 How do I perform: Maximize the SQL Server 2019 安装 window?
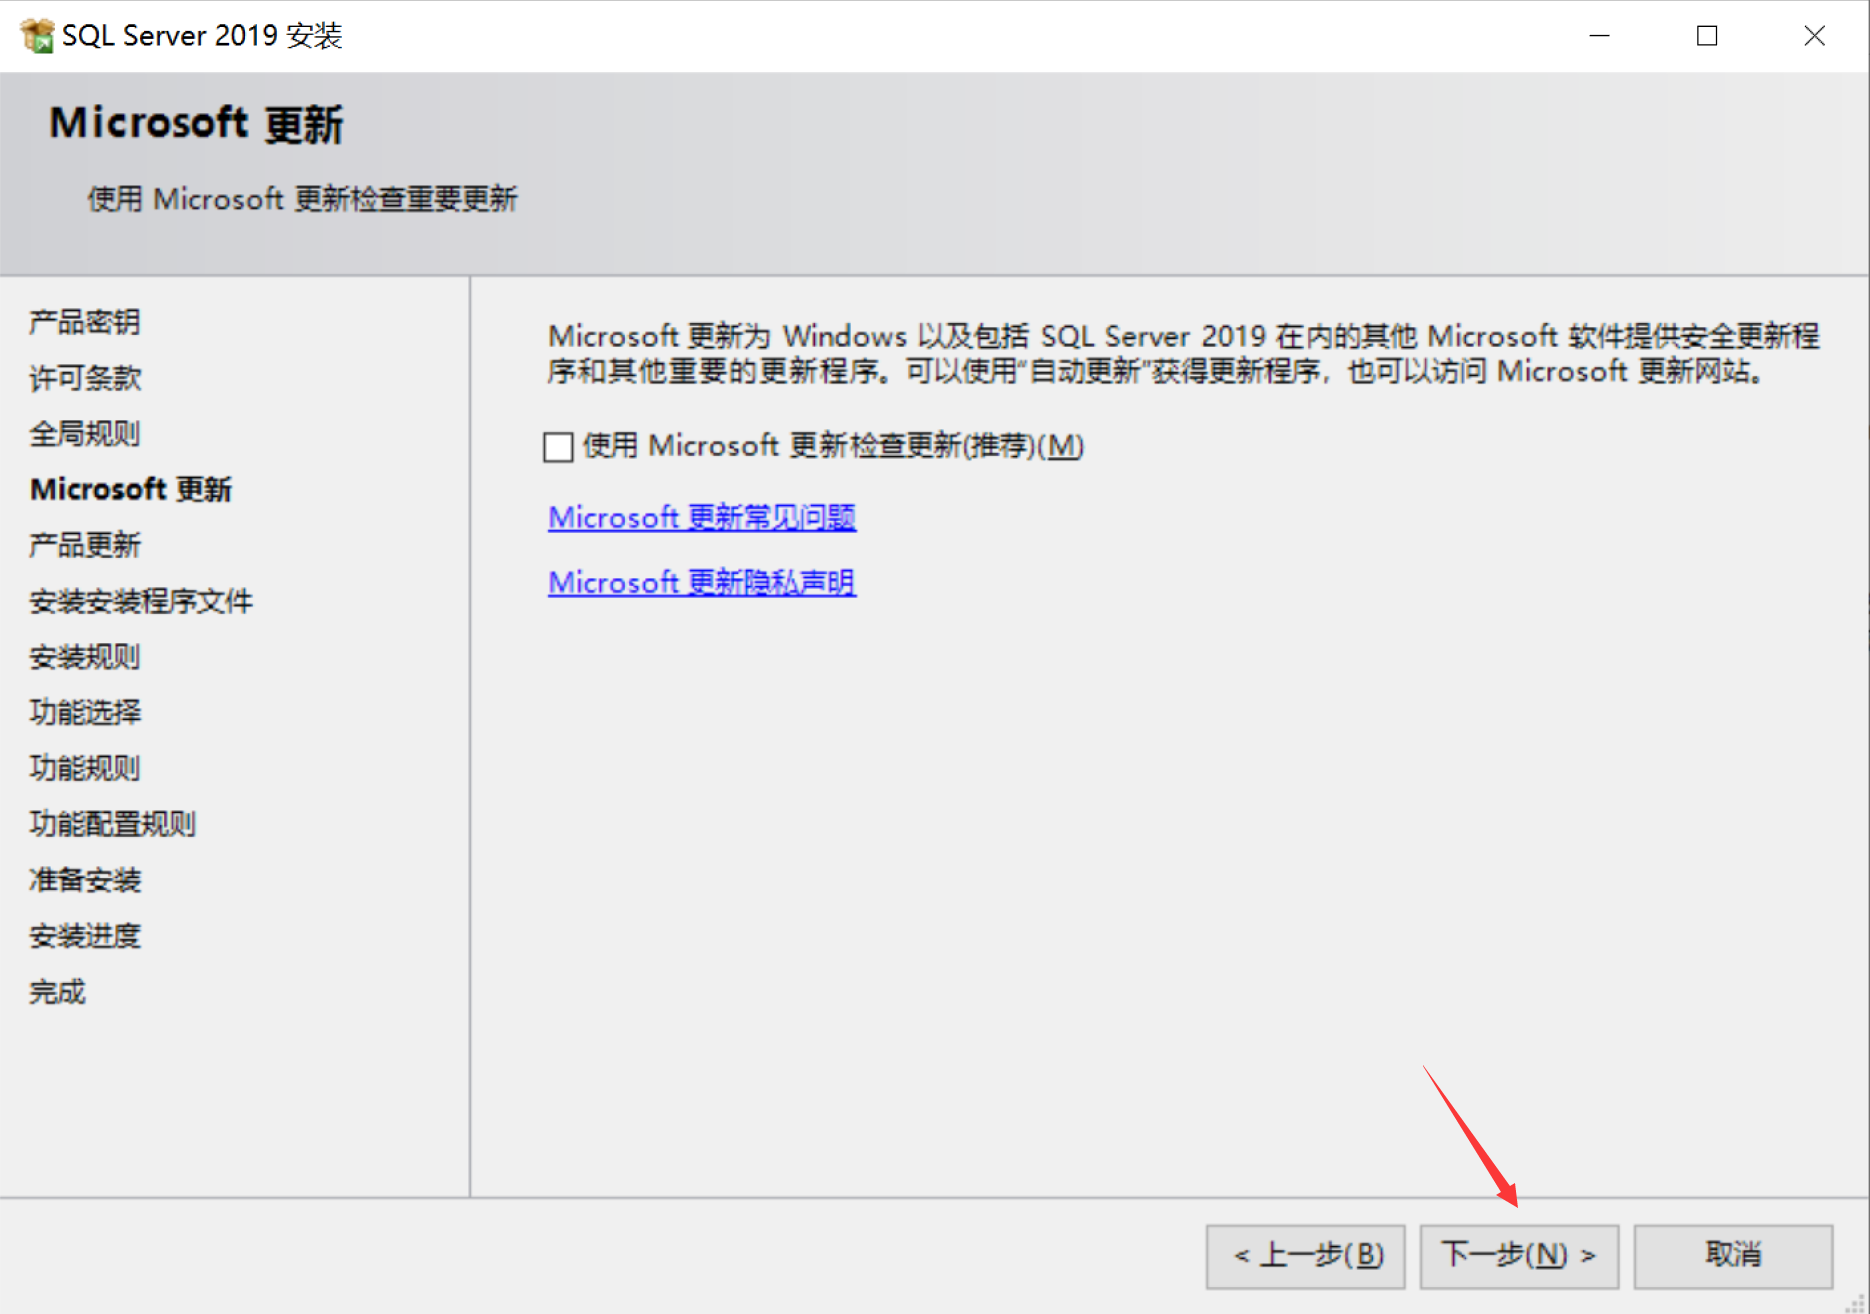pos(1707,36)
